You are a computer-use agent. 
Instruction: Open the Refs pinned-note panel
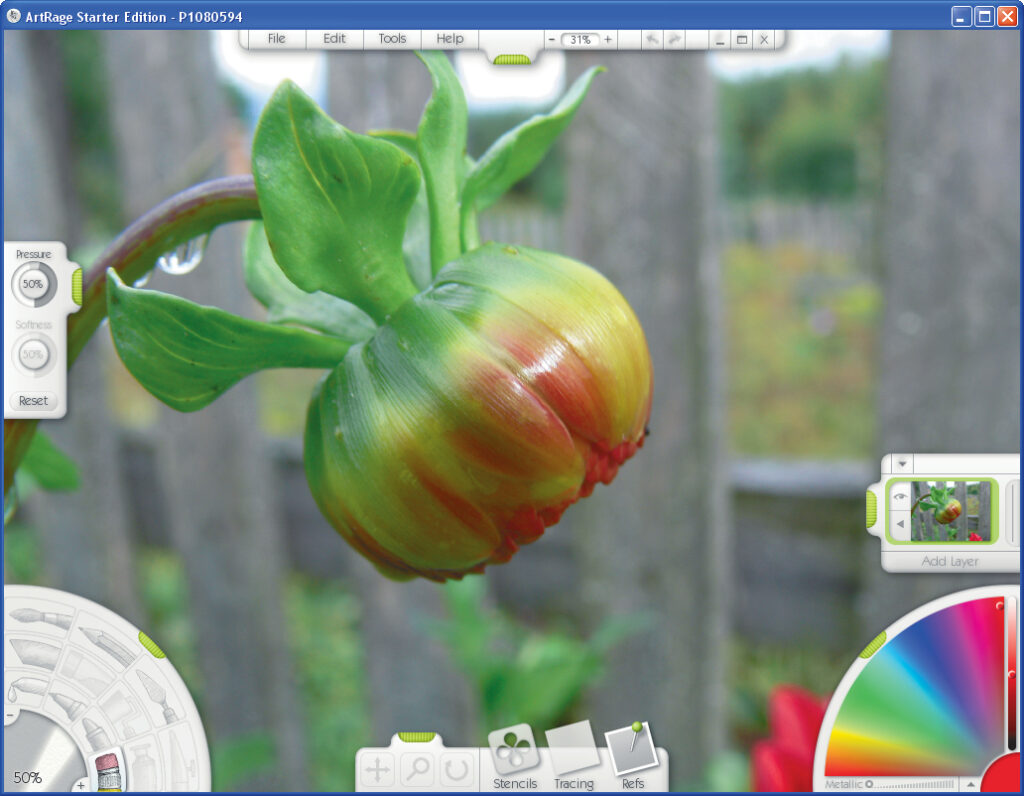(632, 750)
